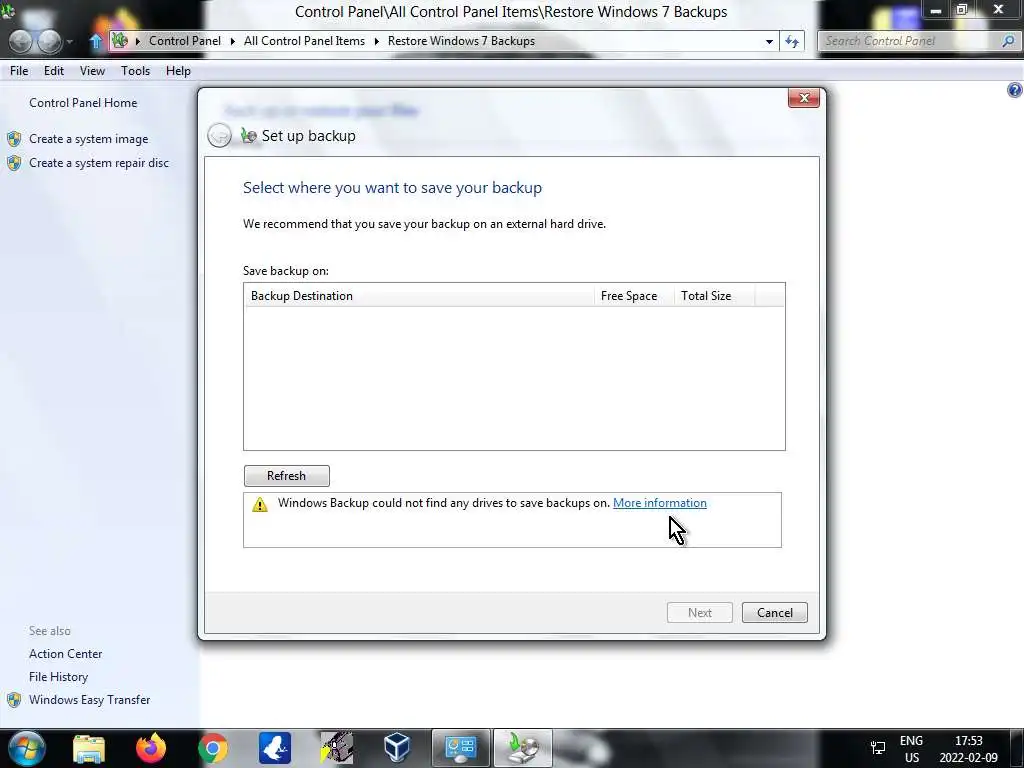The image size is (1024, 768).
Task: Expand the arrow after Control Panel breadcrumb
Action: tap(232, 41)
